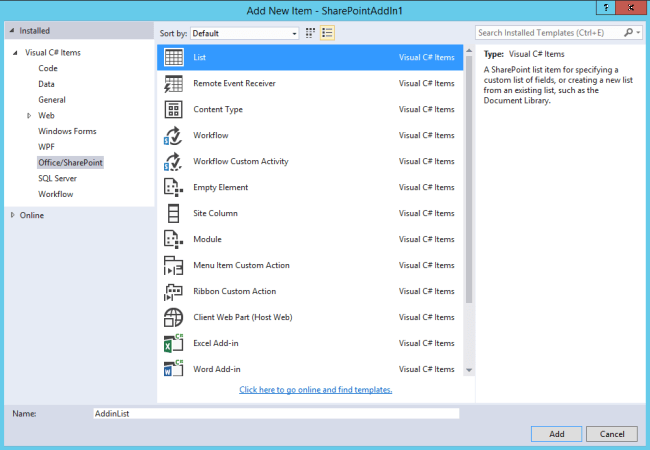Select the 'Site Column' row text
The height and width of the screenshot is (450, 650).
(215, 213)
